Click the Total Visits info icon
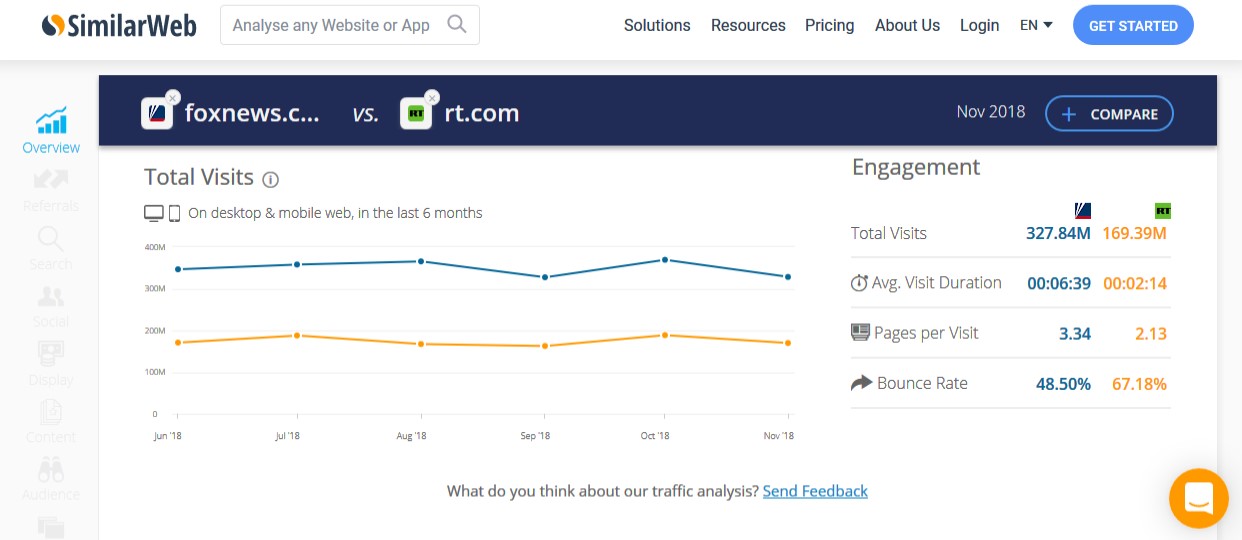 point(270,179)
